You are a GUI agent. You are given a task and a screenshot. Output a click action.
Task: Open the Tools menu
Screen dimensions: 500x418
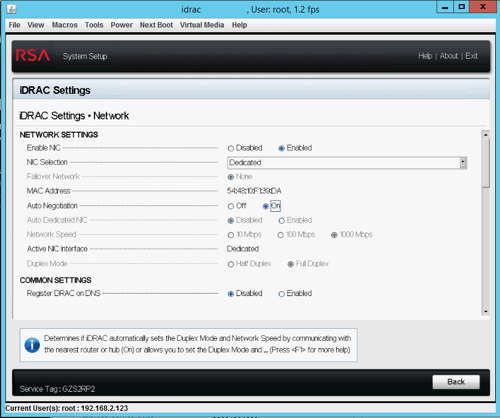(94, 25)
